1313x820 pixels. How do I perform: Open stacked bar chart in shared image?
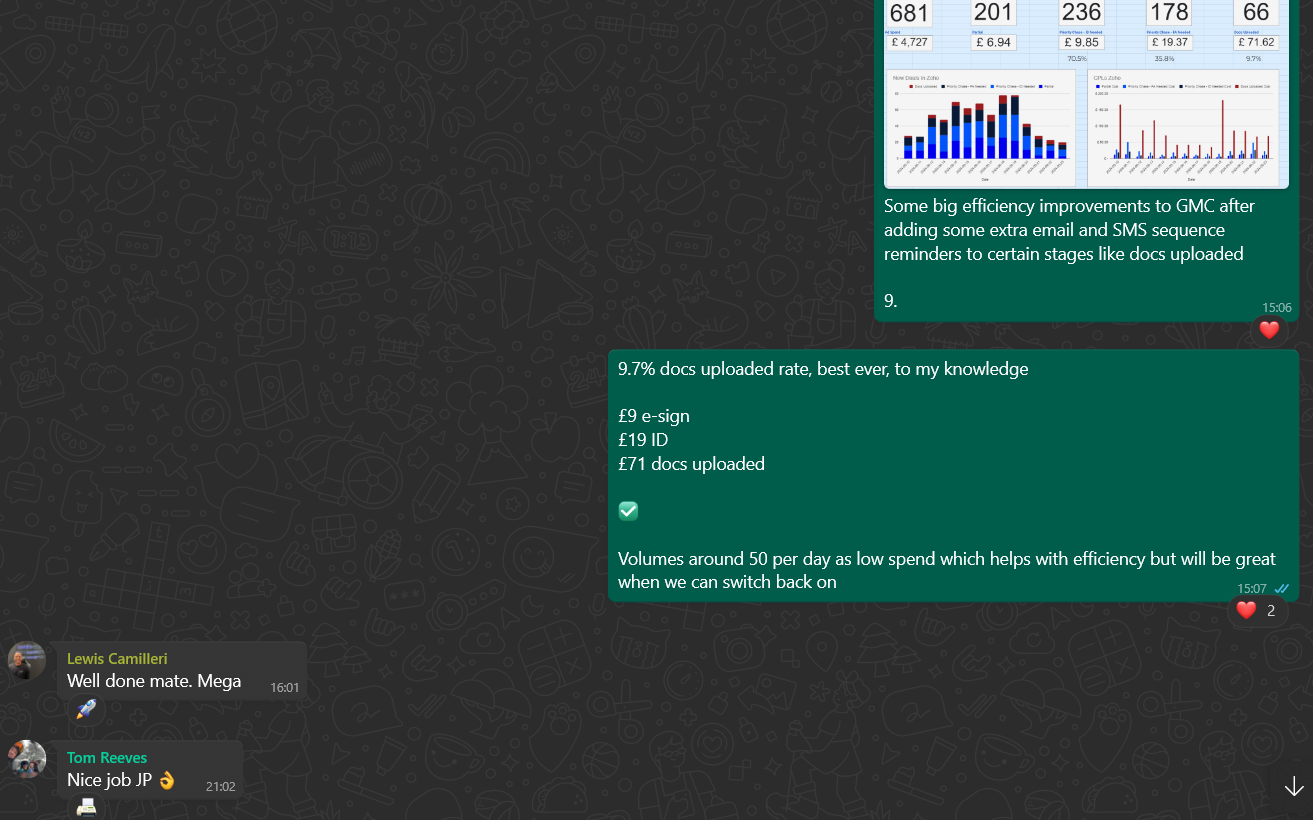tap(980, 128)
